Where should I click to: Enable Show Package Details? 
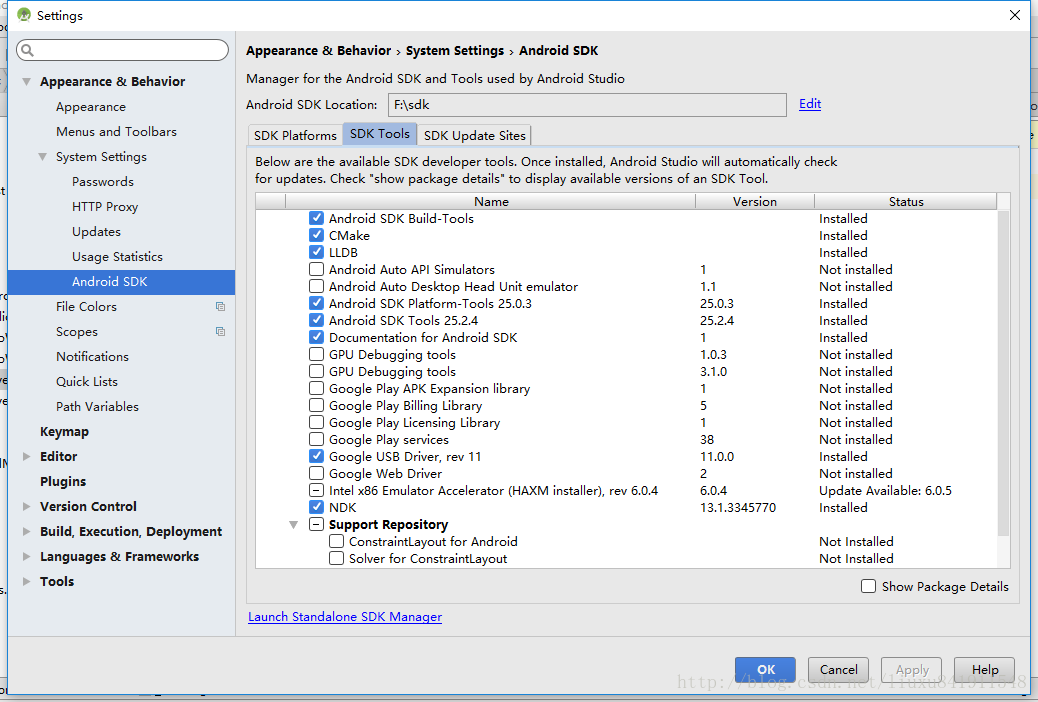tap(868, 586)
